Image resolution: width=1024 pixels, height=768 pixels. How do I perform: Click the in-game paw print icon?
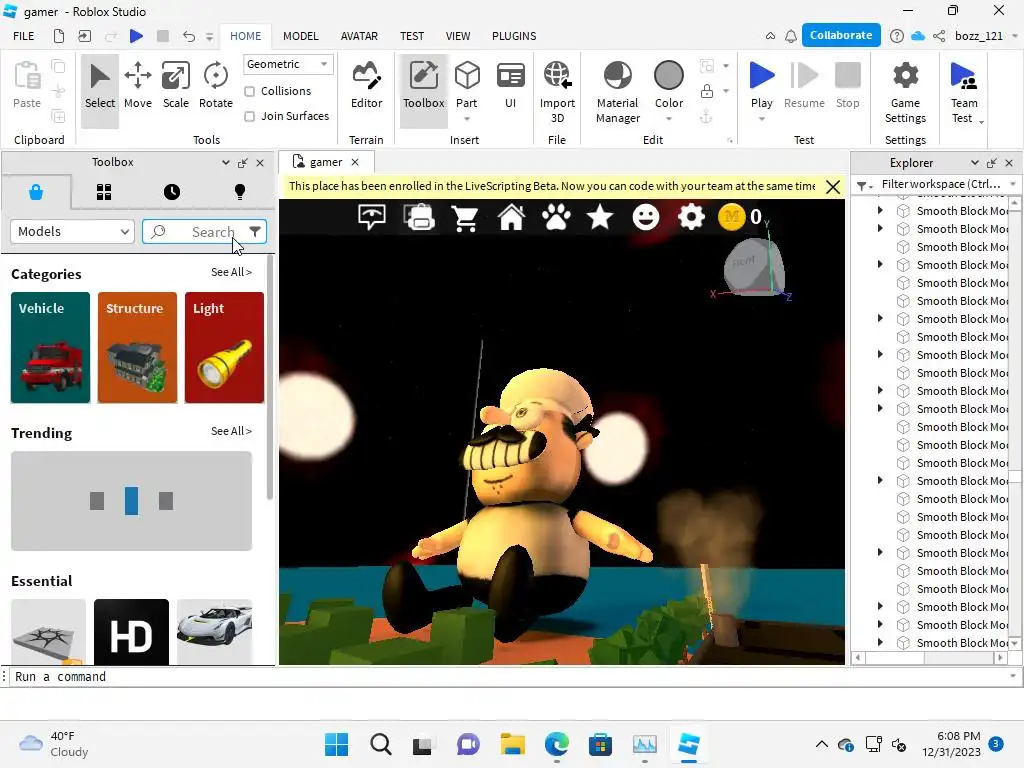pyautogui.click(x=556, y=217)
